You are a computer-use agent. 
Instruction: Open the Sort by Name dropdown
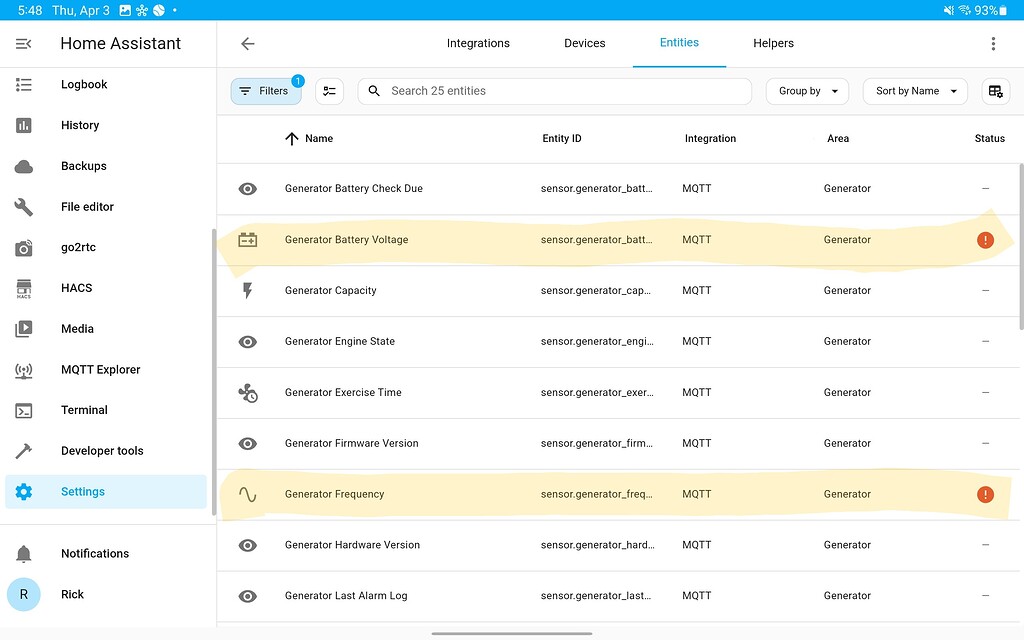coord(914,90)
